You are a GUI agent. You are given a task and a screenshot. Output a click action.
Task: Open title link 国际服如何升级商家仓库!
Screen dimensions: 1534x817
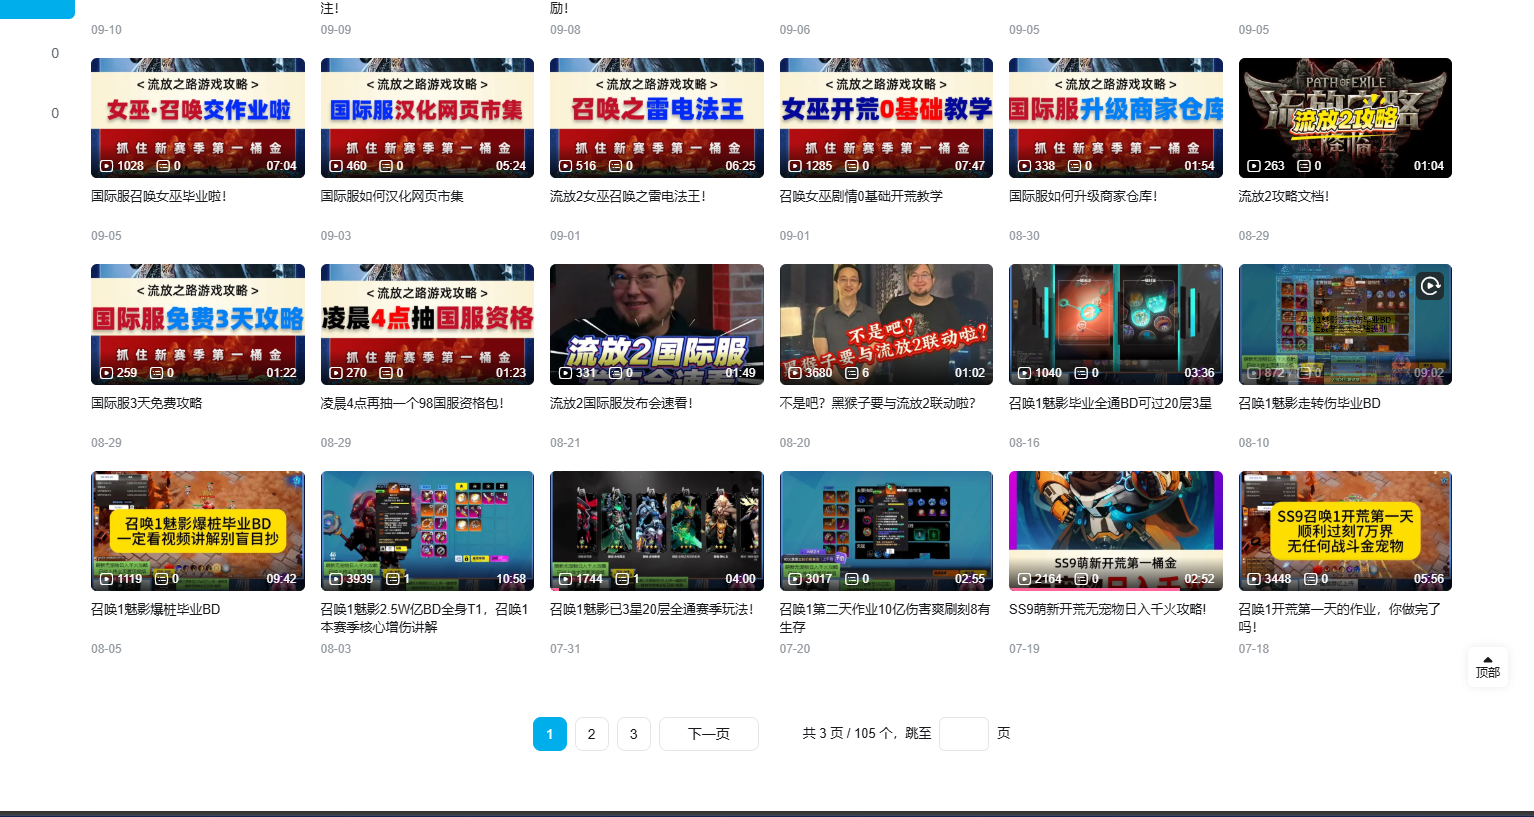click(1083, 196)
